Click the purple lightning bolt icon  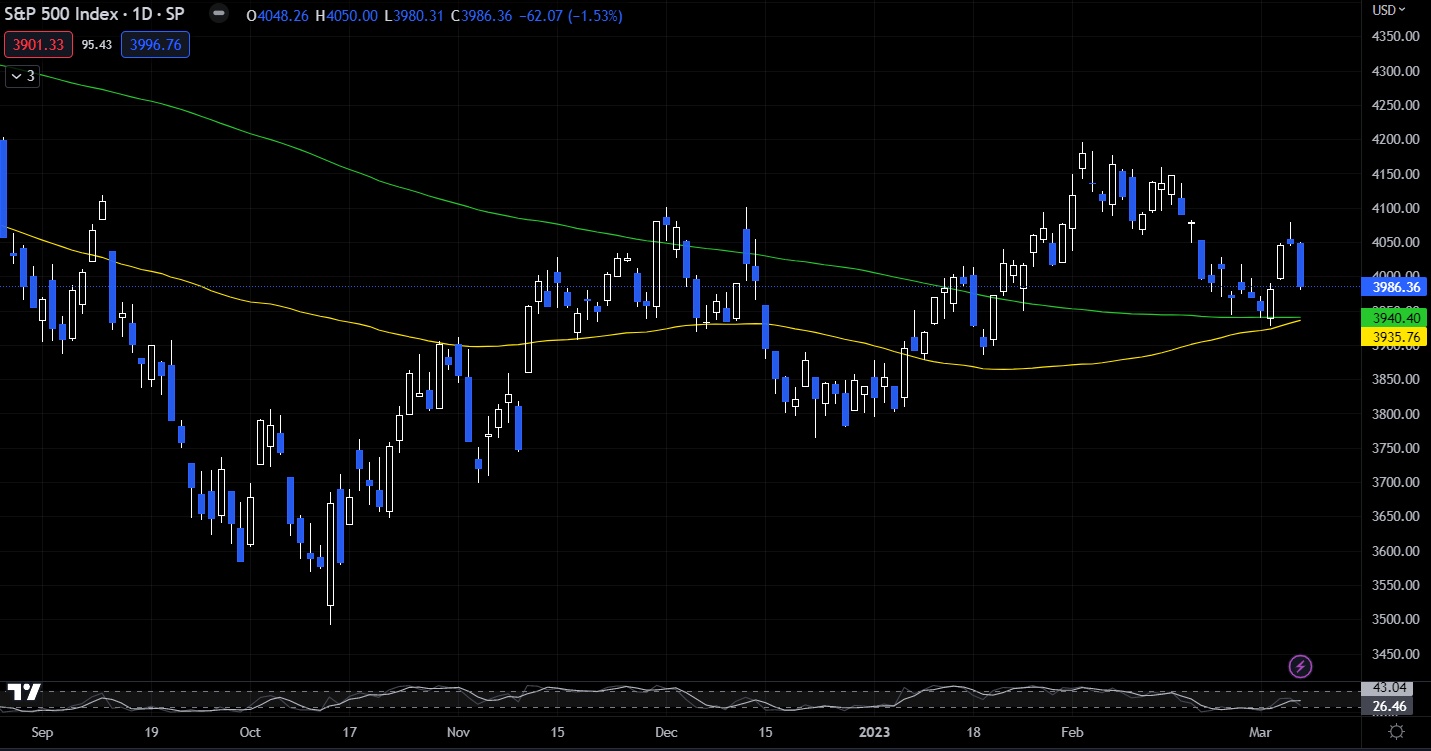[x=1300, y=666]
